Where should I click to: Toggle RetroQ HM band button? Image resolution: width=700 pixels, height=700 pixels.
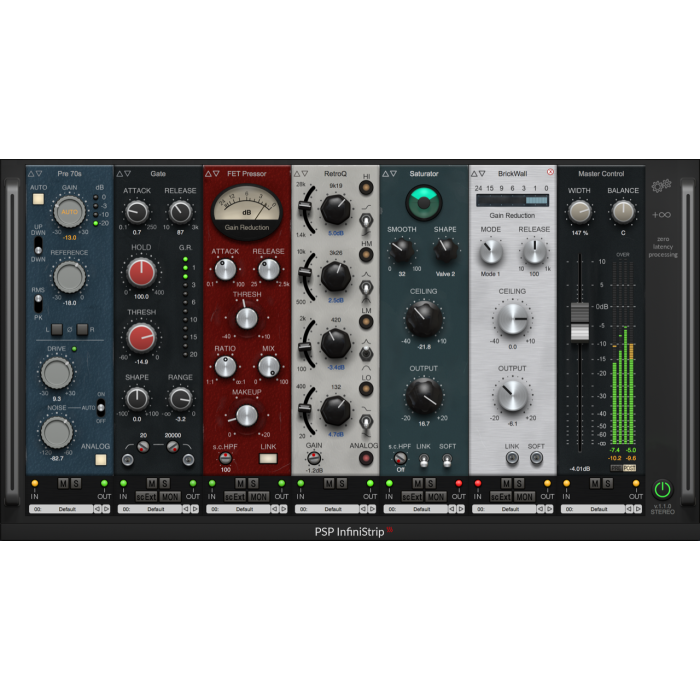[366, 255]
